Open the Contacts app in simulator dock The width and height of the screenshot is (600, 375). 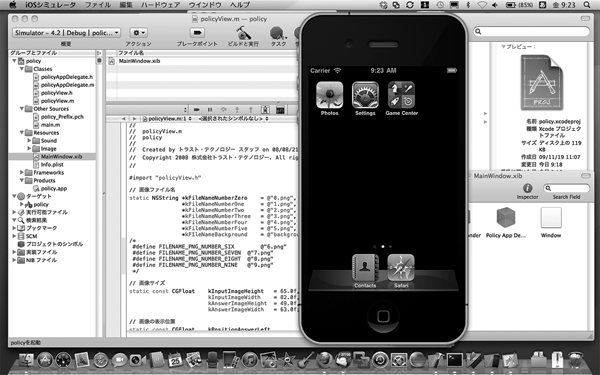365,268
